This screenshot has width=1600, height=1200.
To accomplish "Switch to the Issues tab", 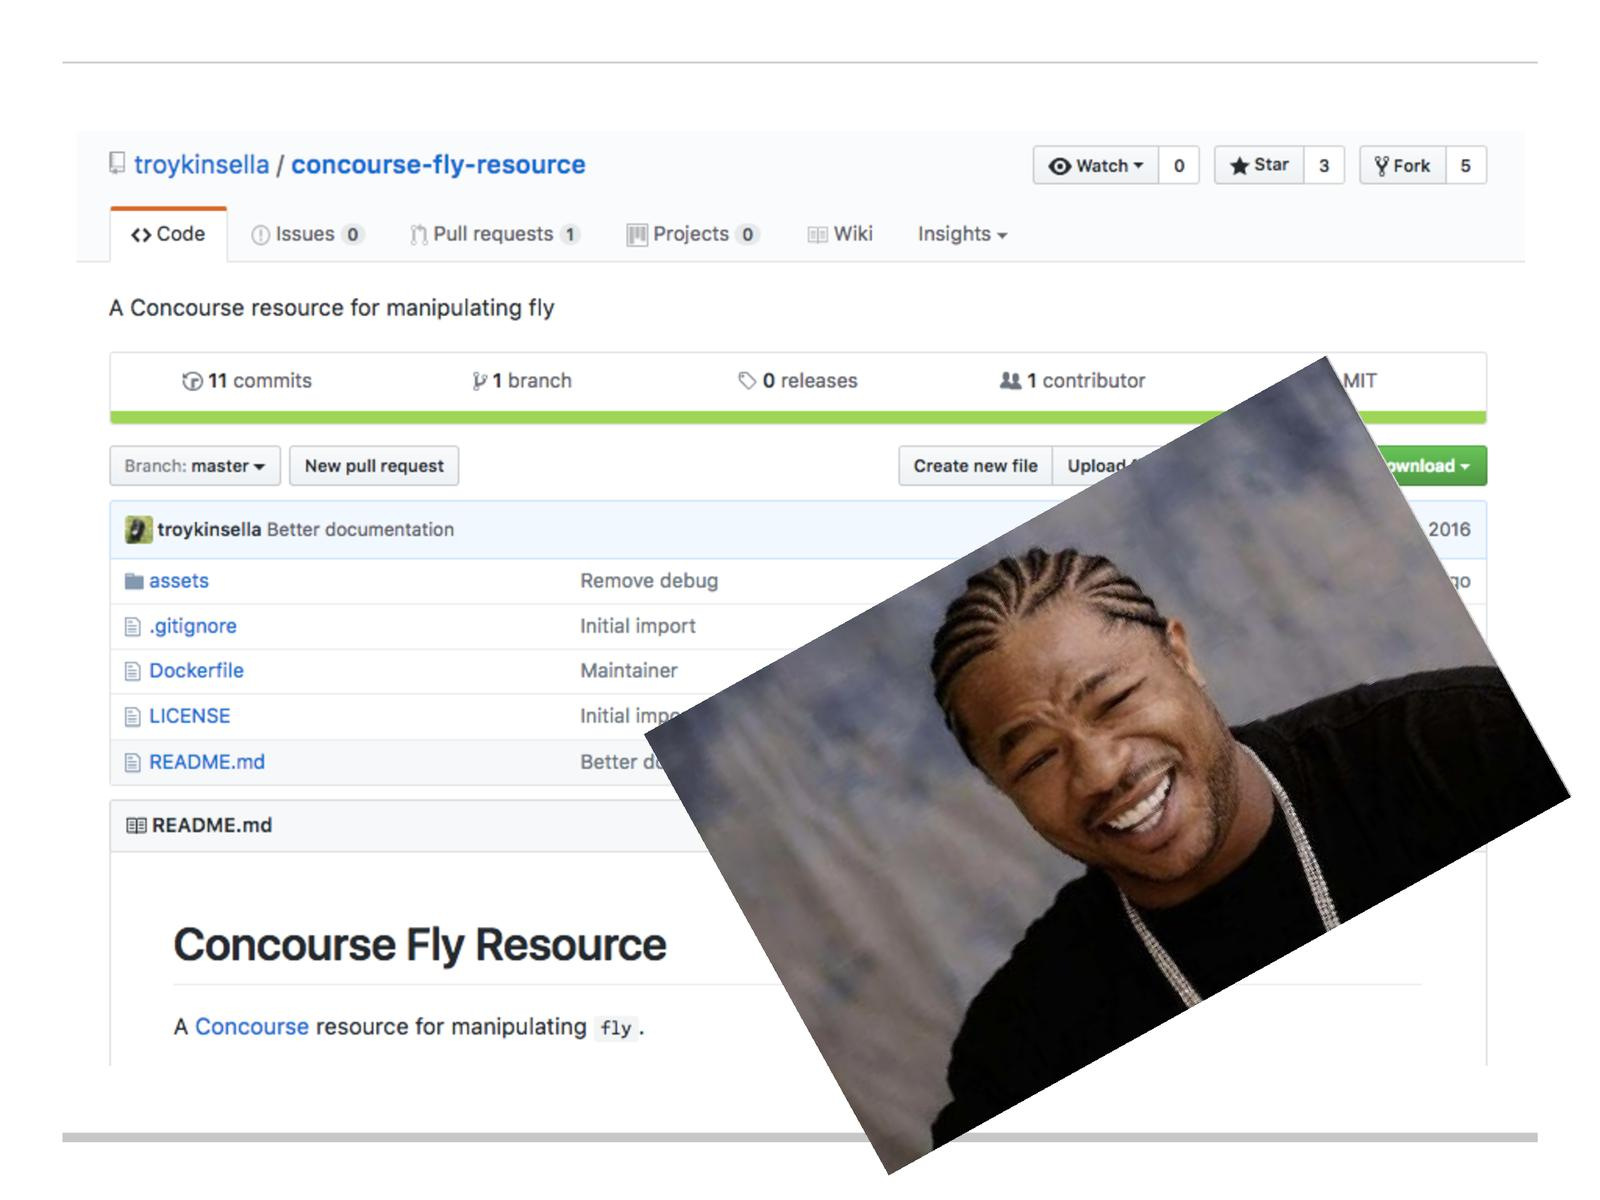I will 307,234.
